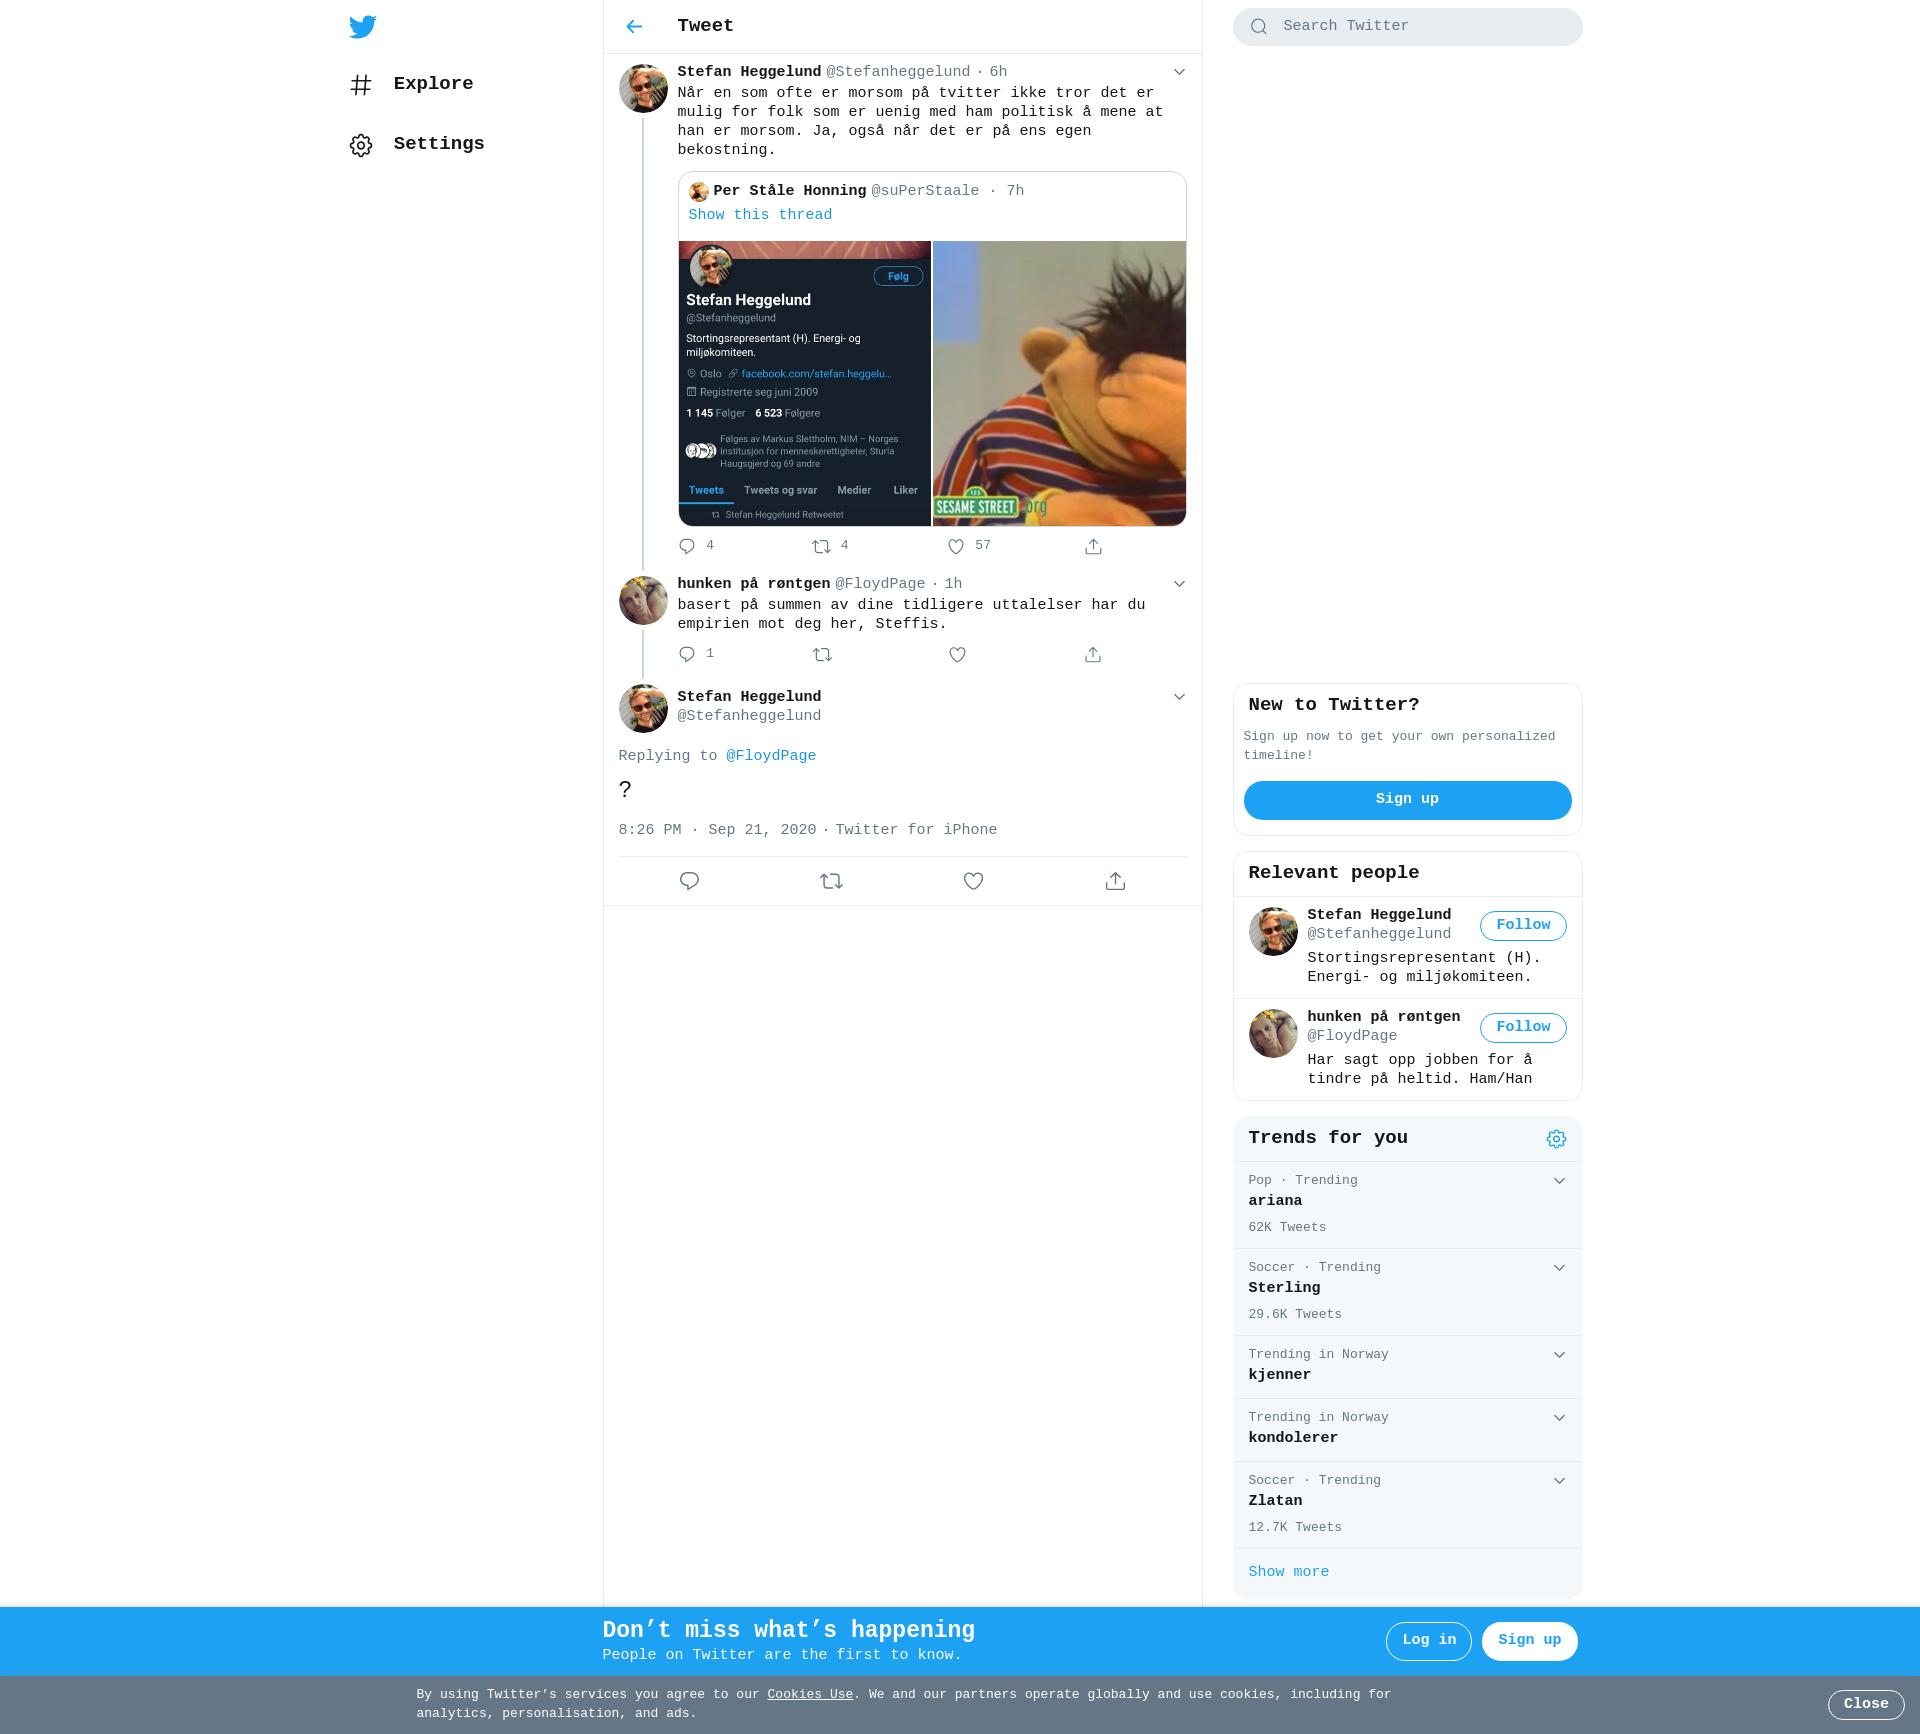The image size is (1920, 1734).
Task: Open Per Ståle Honning's small avatar
Action: coord(699,191)
